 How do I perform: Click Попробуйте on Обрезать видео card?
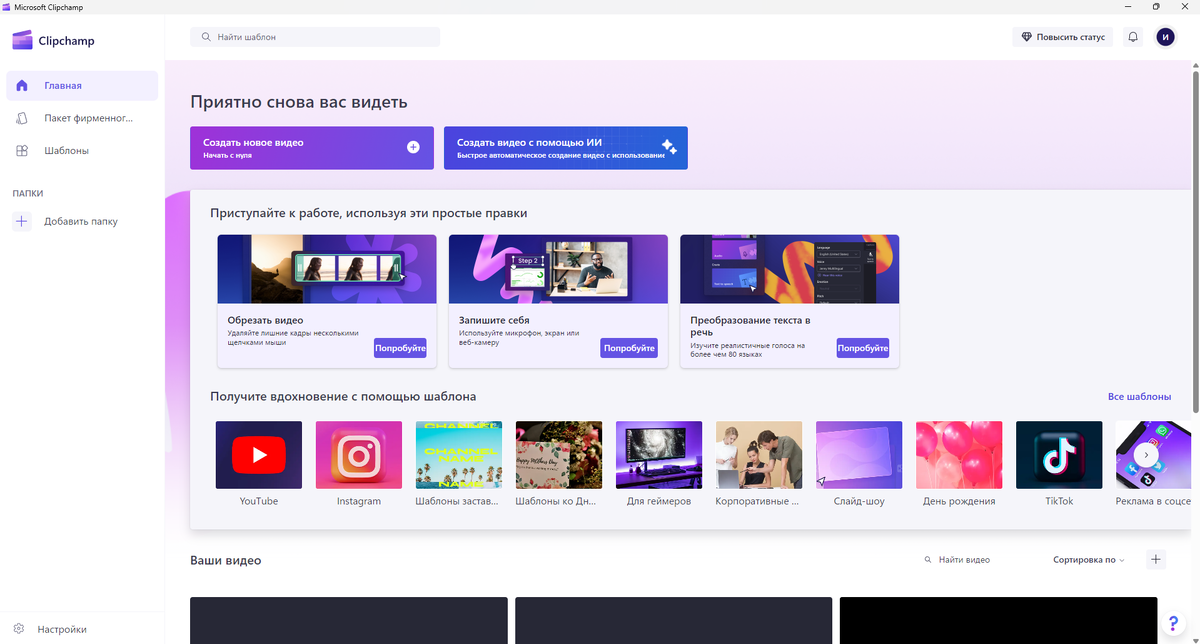tap(401, 348)
